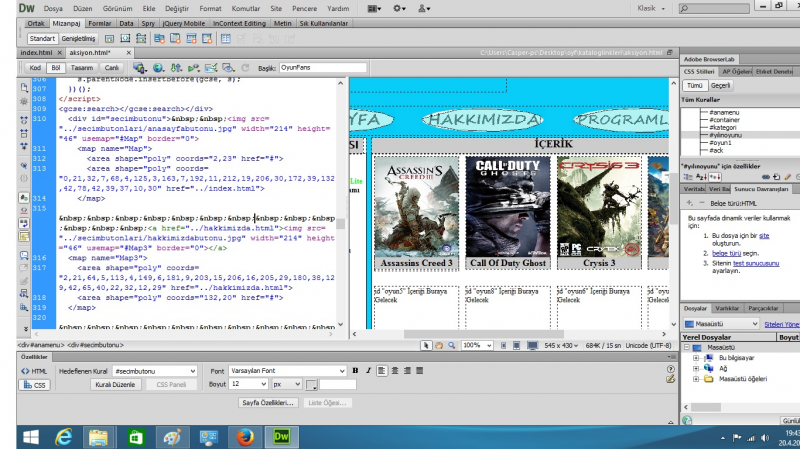800x449 pixels.
Task: Open the Klasik workspace switcher
Action: pos(651,8)
